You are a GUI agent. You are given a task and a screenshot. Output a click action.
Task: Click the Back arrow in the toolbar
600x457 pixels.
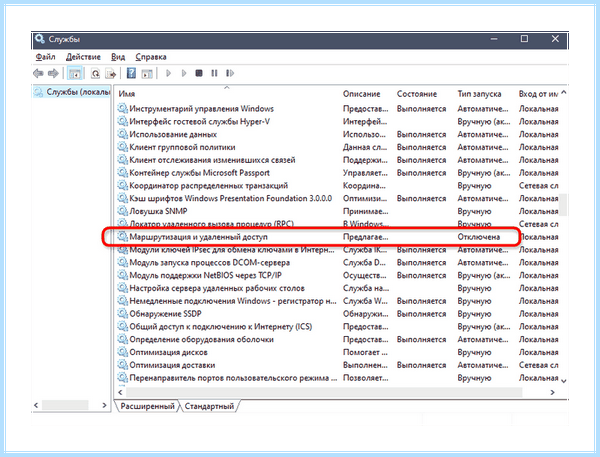click(x=38, y=73)
